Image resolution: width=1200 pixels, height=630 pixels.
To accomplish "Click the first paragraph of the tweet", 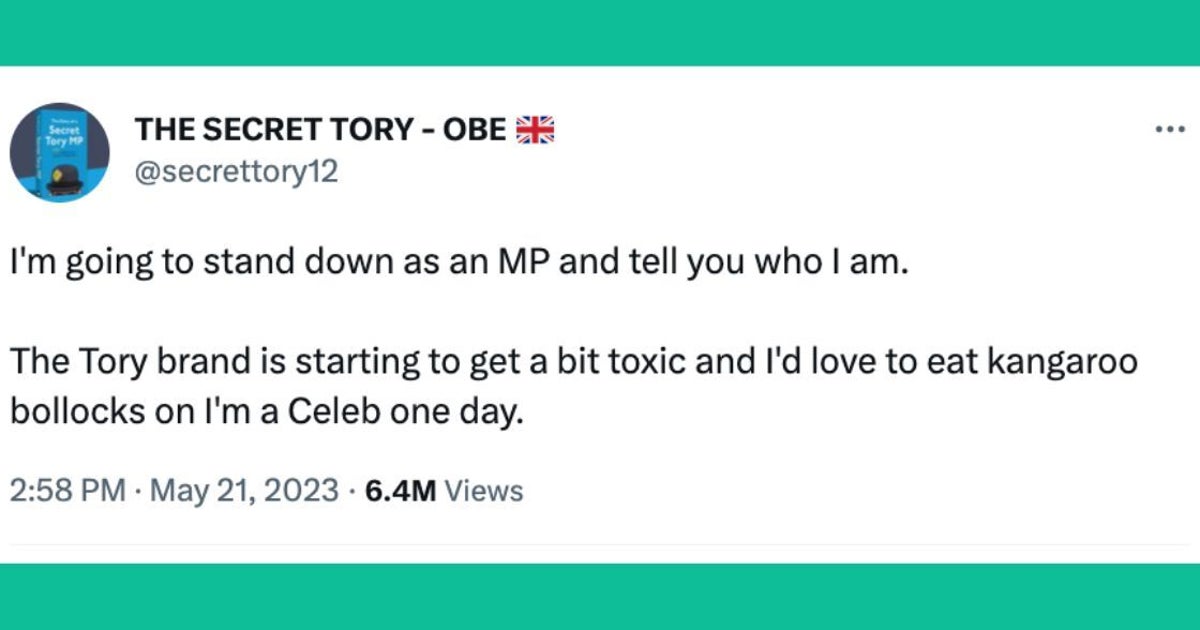I will [x=400, y=260].
